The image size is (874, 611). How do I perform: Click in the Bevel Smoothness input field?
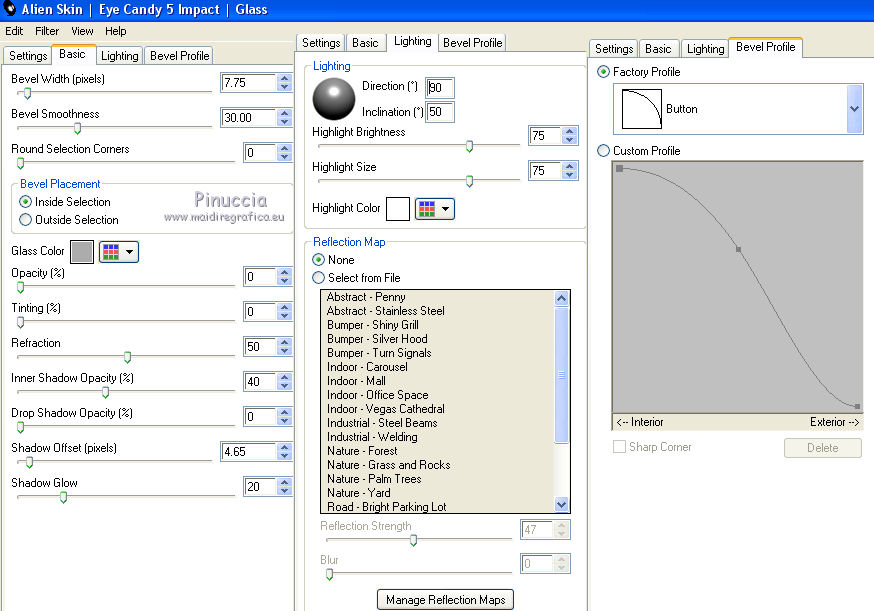point(247,118)
